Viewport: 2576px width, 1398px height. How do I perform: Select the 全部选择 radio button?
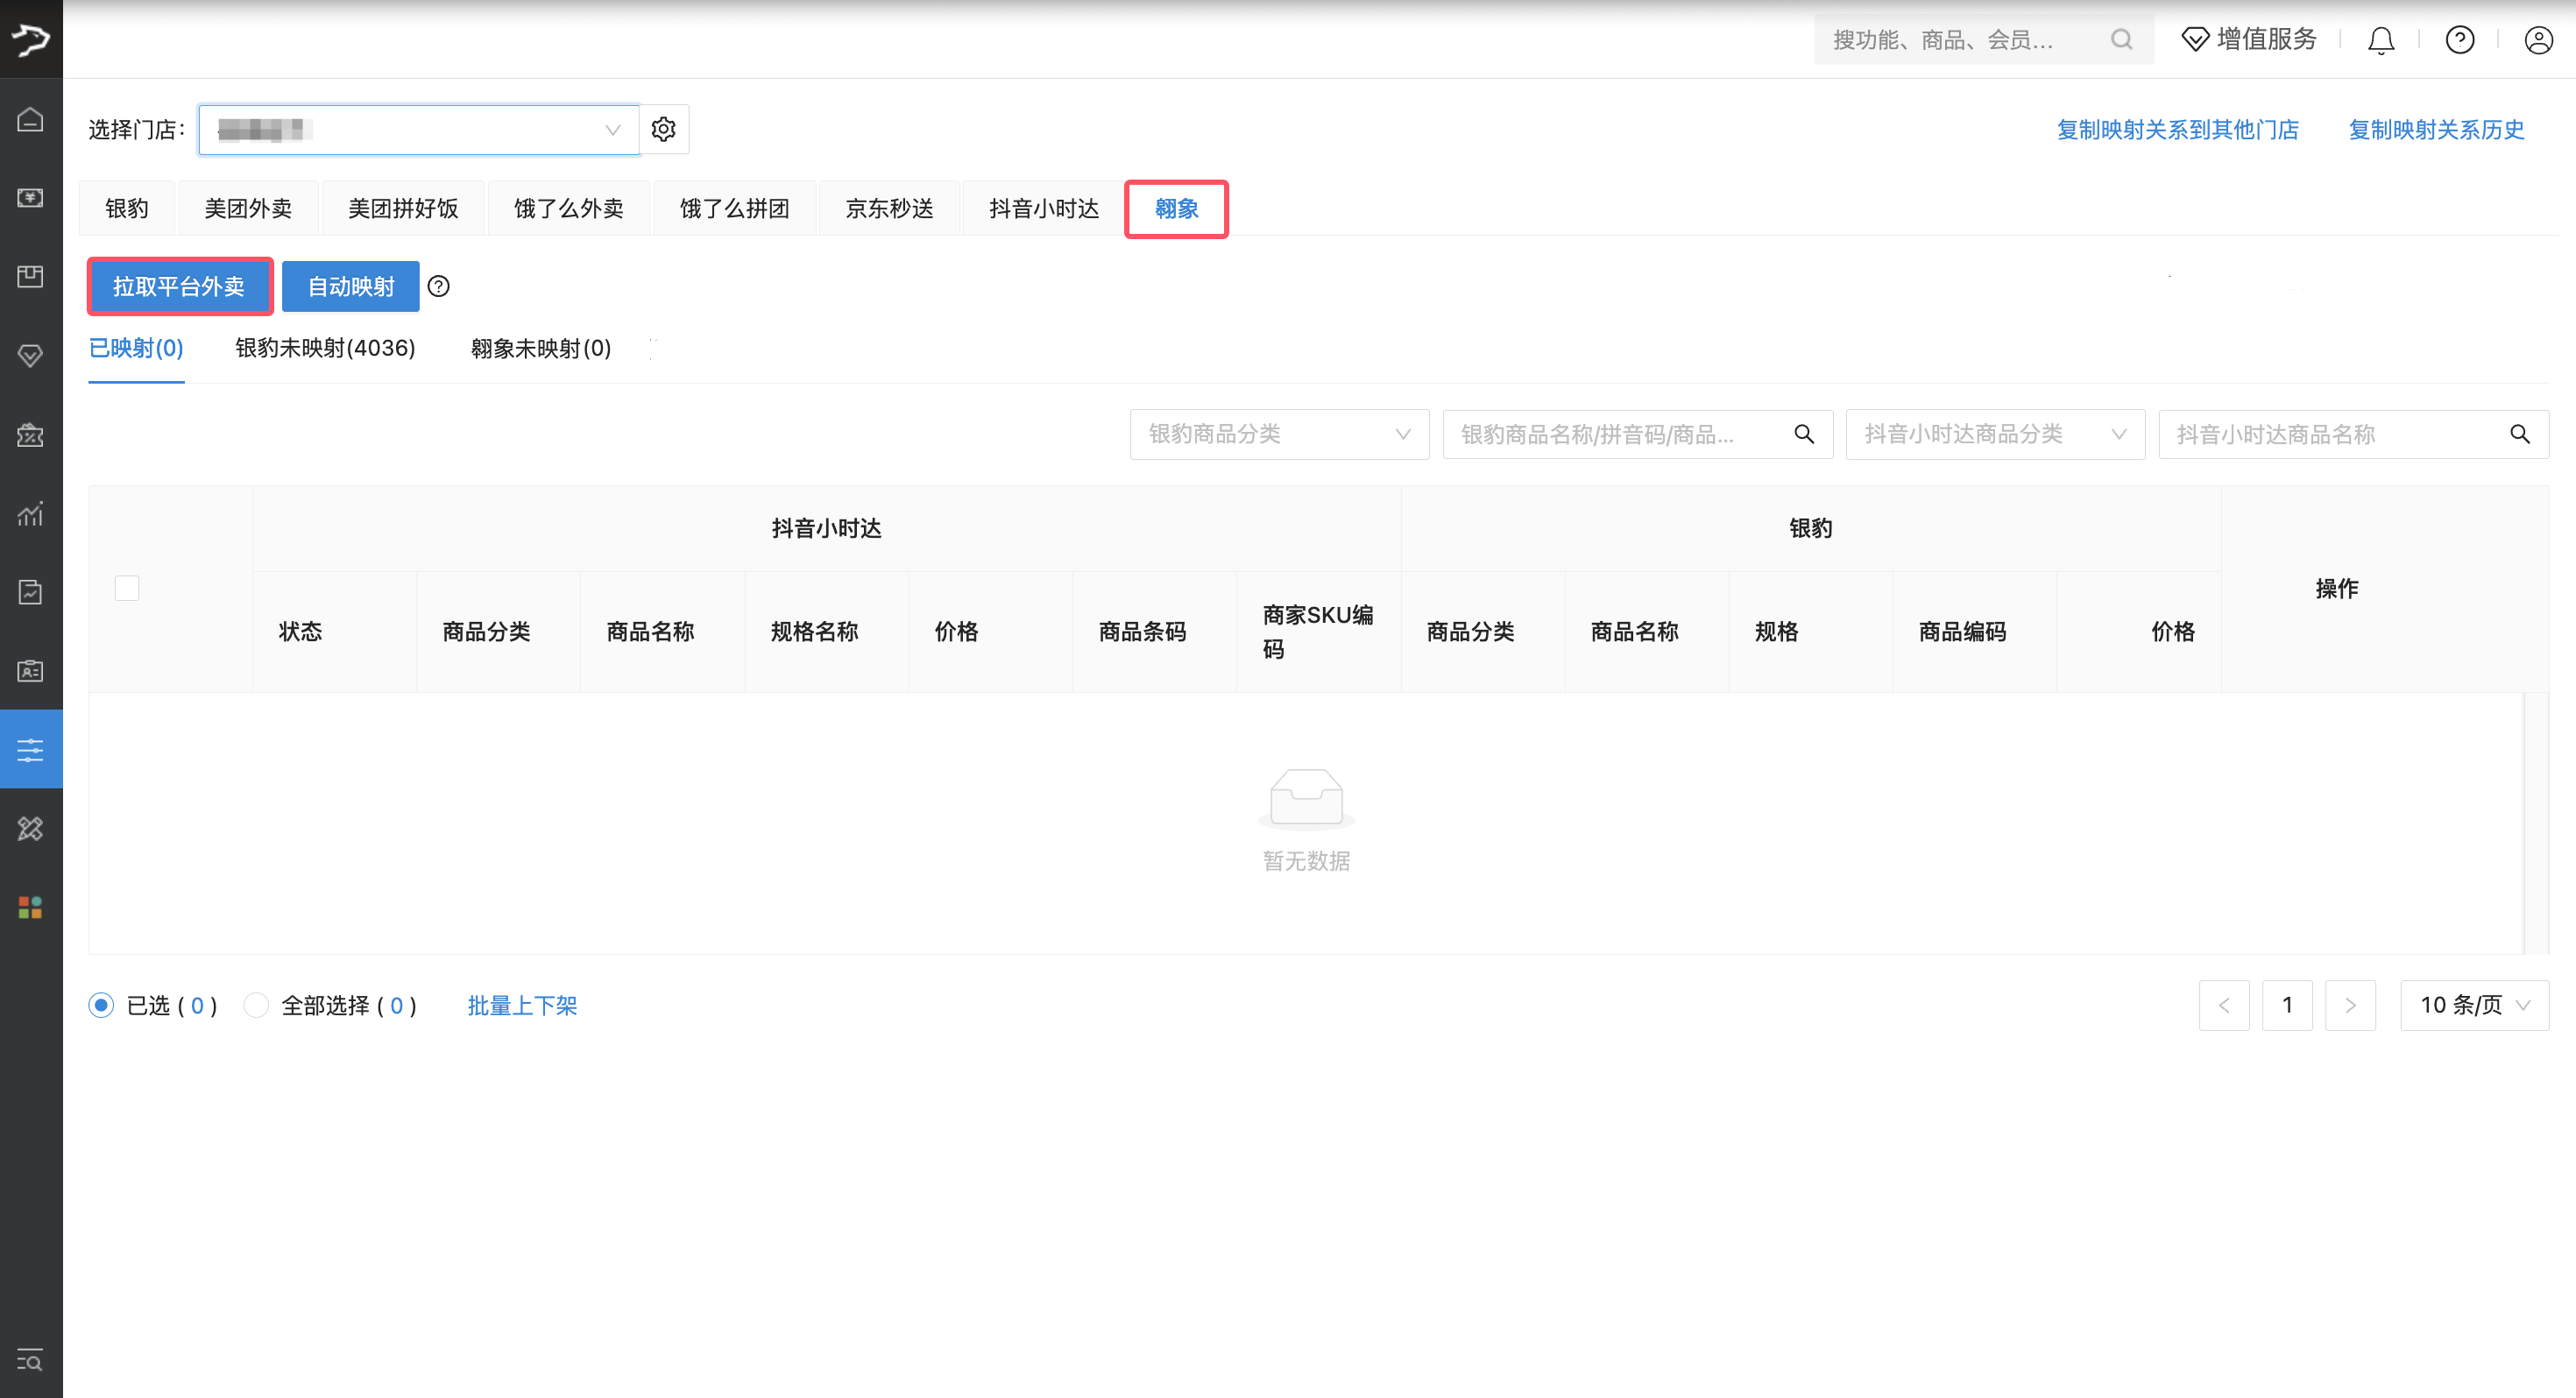click(x=256, y=1005)
